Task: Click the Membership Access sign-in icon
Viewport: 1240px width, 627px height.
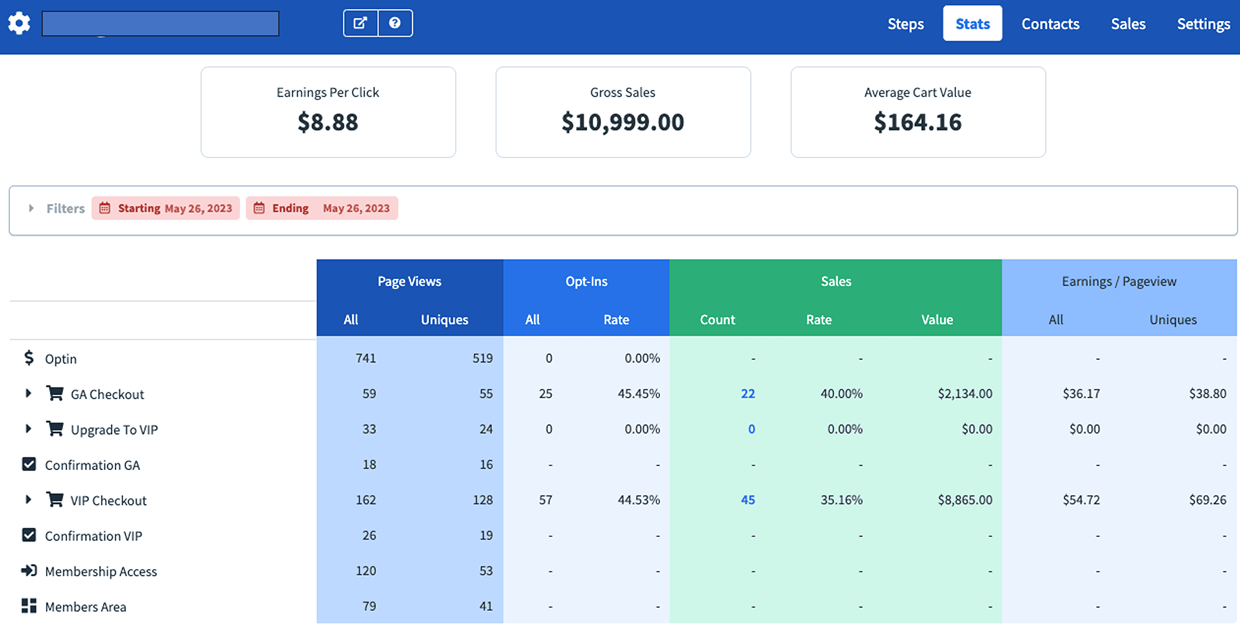Action: tap(29, 571)
